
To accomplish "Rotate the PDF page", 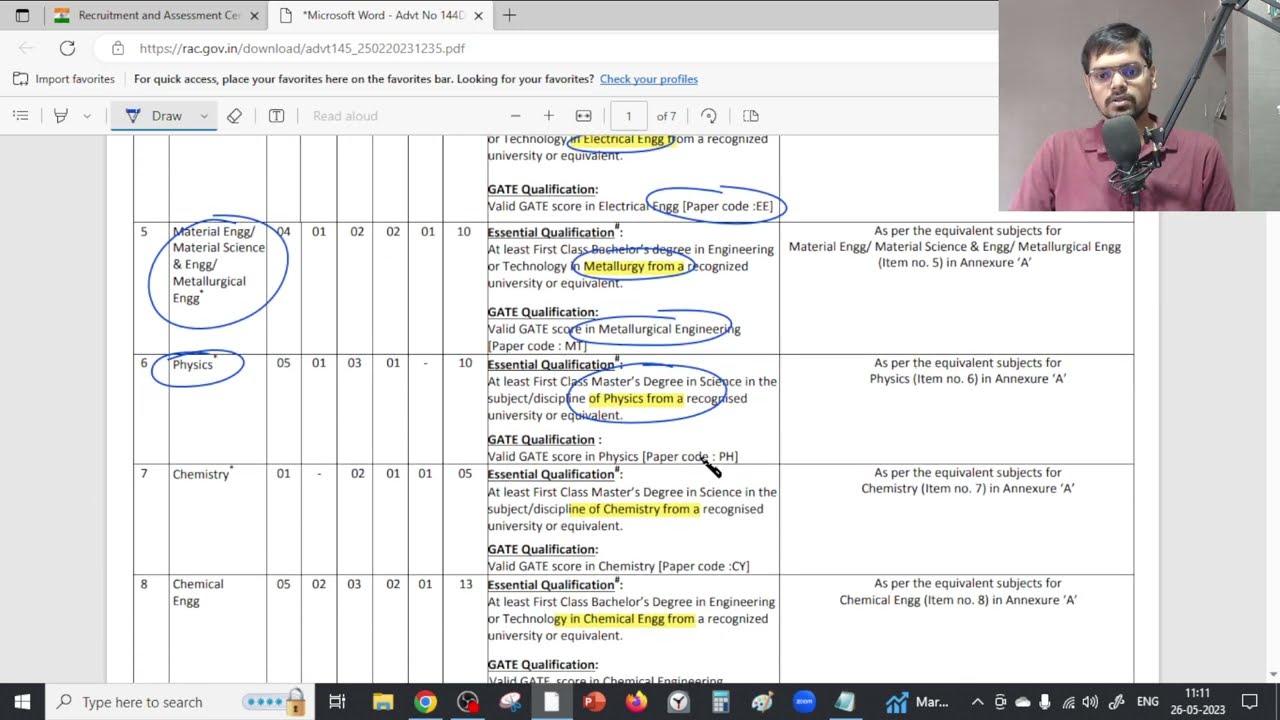I will (x=709, y=116).
